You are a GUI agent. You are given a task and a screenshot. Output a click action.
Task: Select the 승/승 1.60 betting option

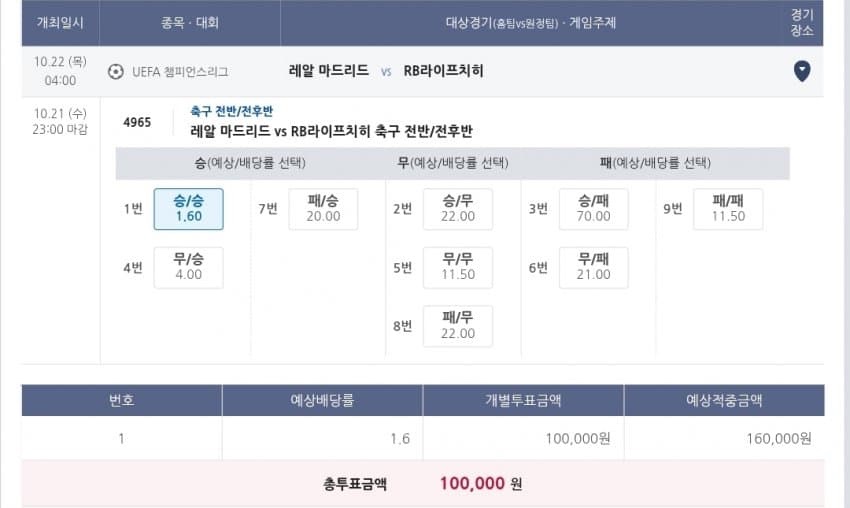coord(189,209)
